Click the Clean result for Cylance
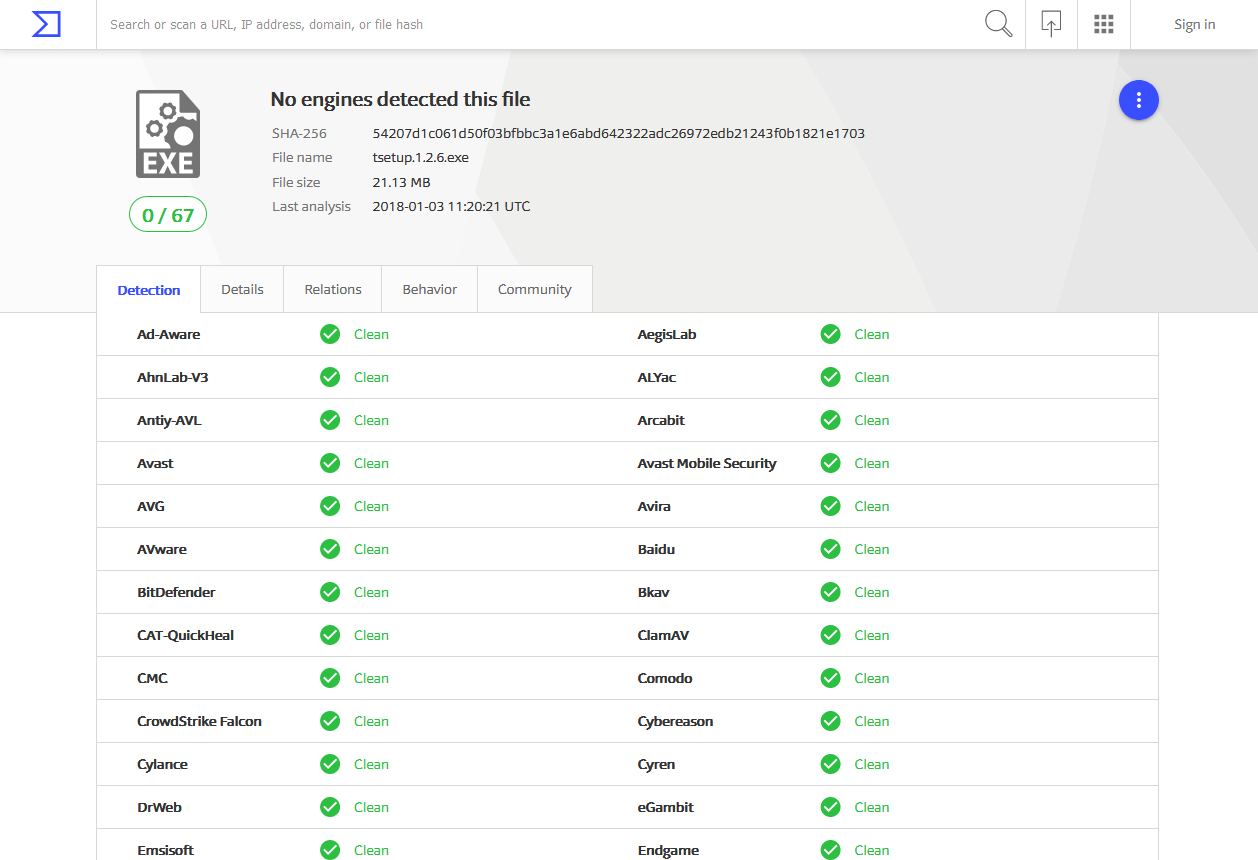This screenshot has width=1258, height=860. (371, 764)
